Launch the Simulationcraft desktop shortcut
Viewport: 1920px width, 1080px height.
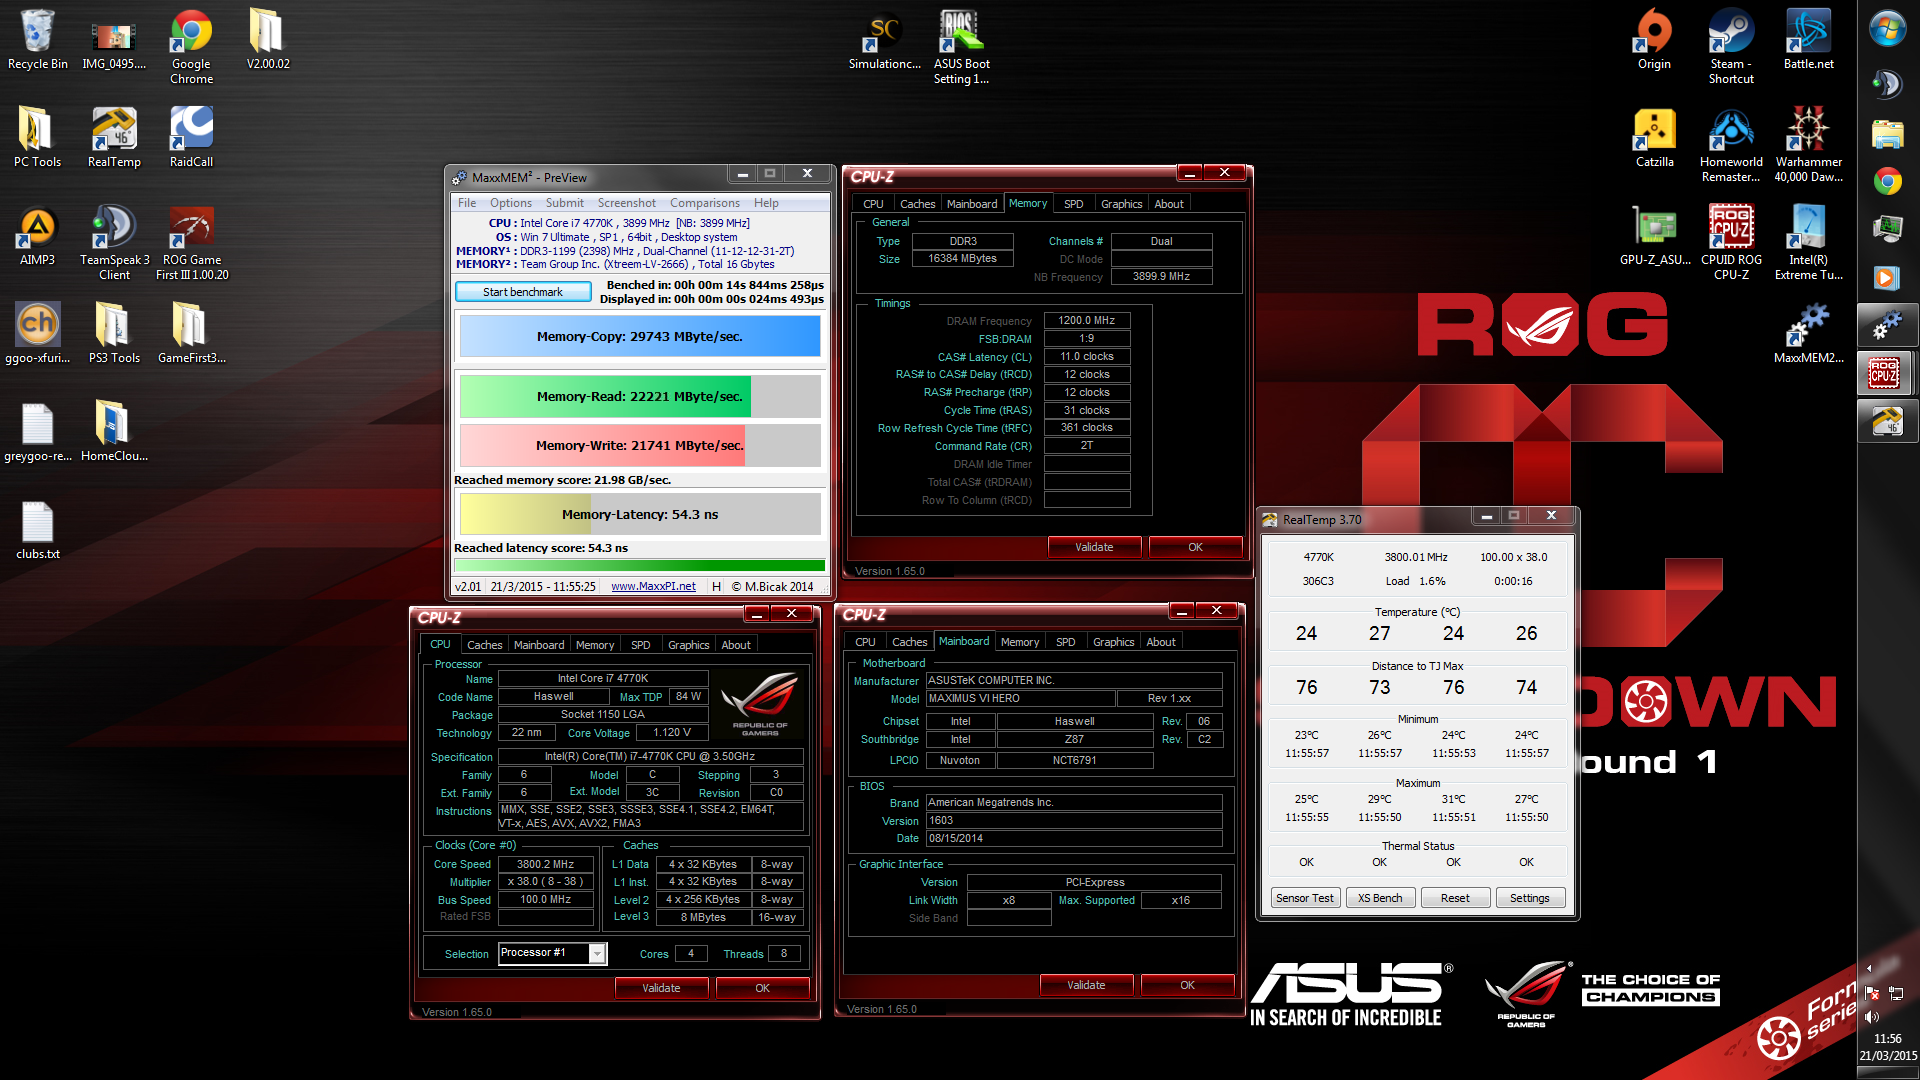tap(885, 40)
